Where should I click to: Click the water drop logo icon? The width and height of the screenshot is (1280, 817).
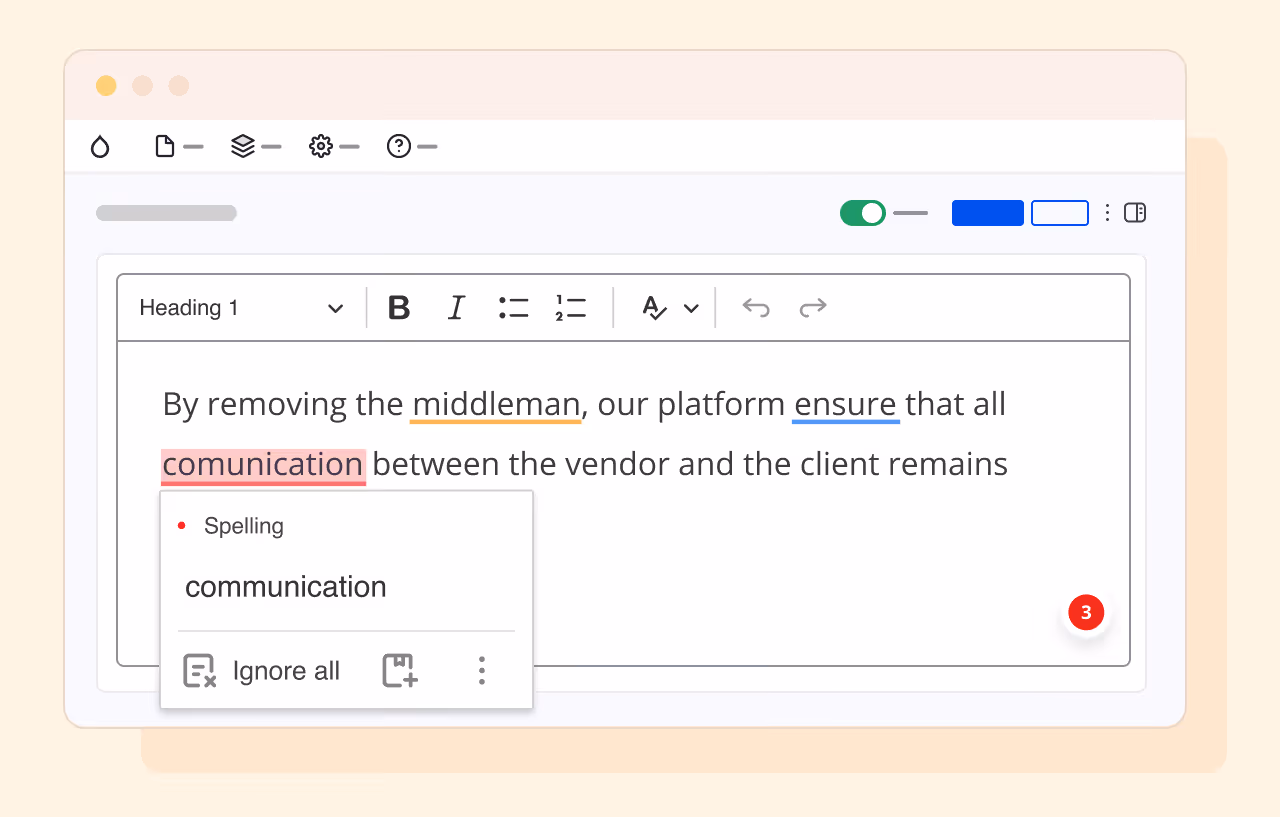coord(100,146)
